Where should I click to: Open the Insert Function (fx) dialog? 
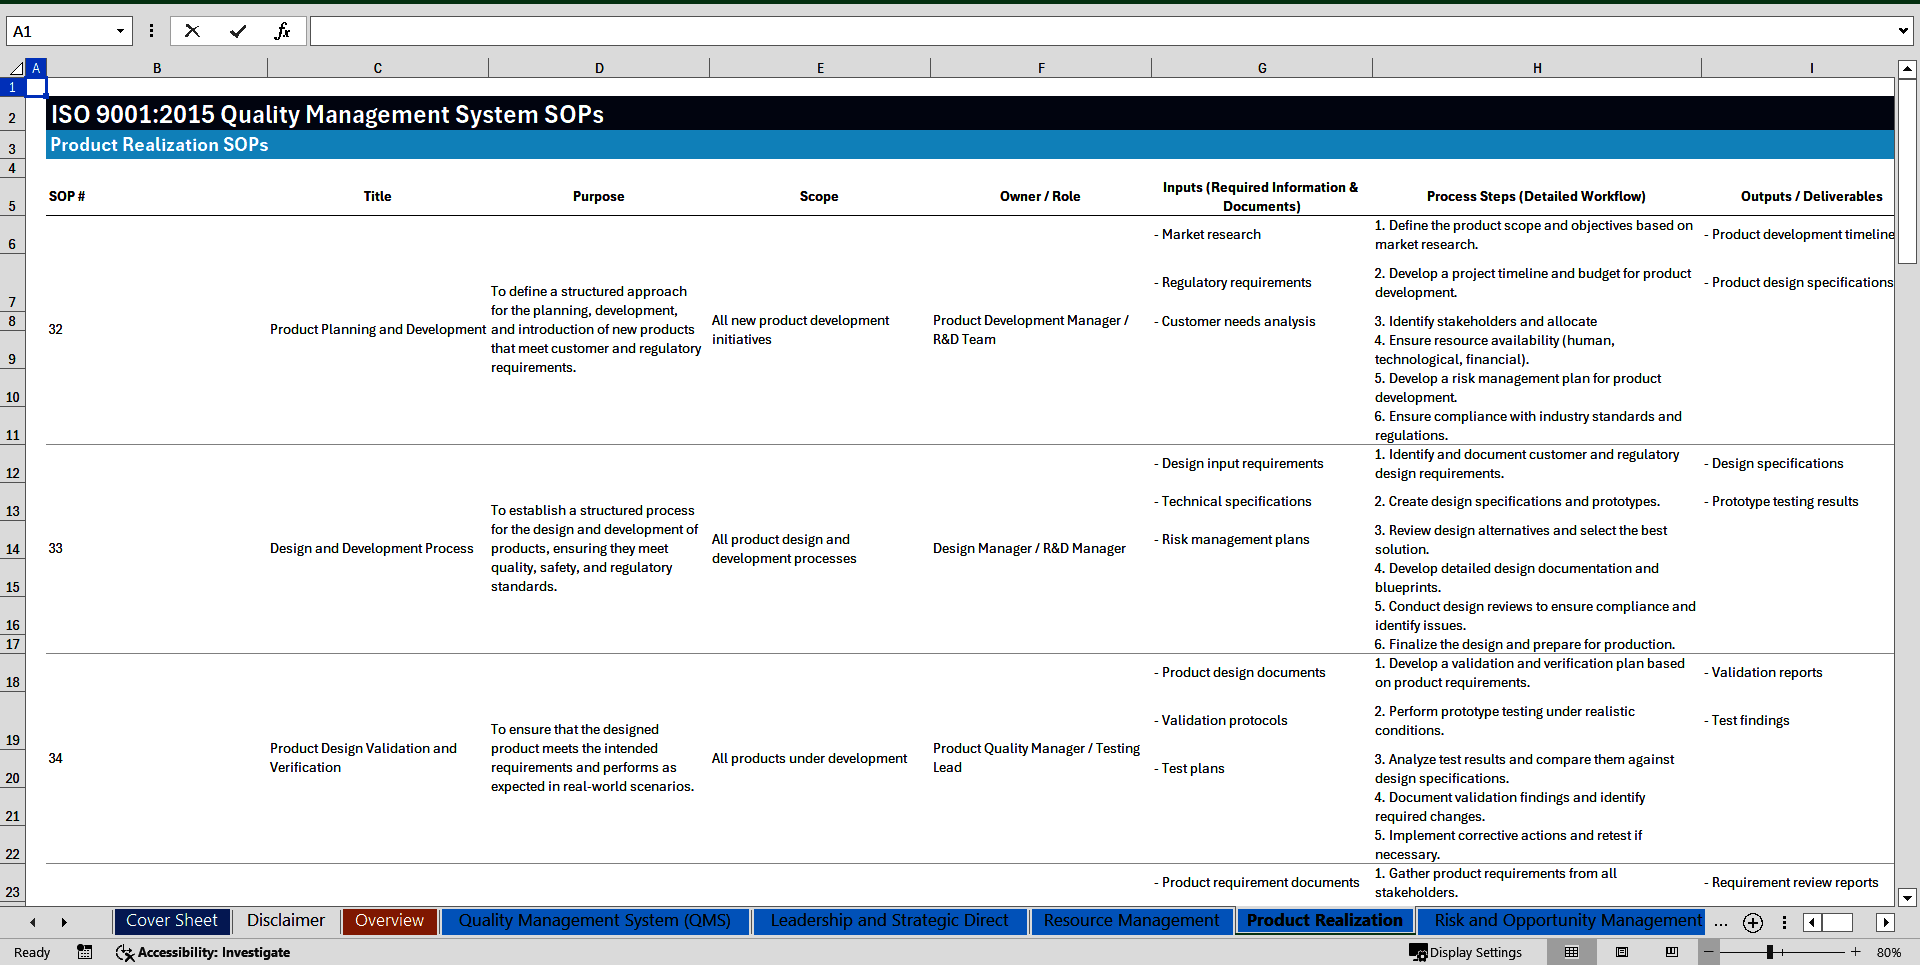pyautogui.click(x=283, y=31)
